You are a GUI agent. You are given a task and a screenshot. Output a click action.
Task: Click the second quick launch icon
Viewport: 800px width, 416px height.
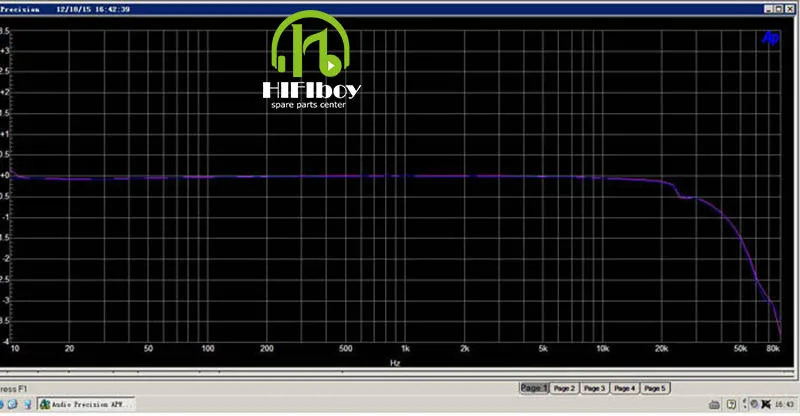[12, 404]
